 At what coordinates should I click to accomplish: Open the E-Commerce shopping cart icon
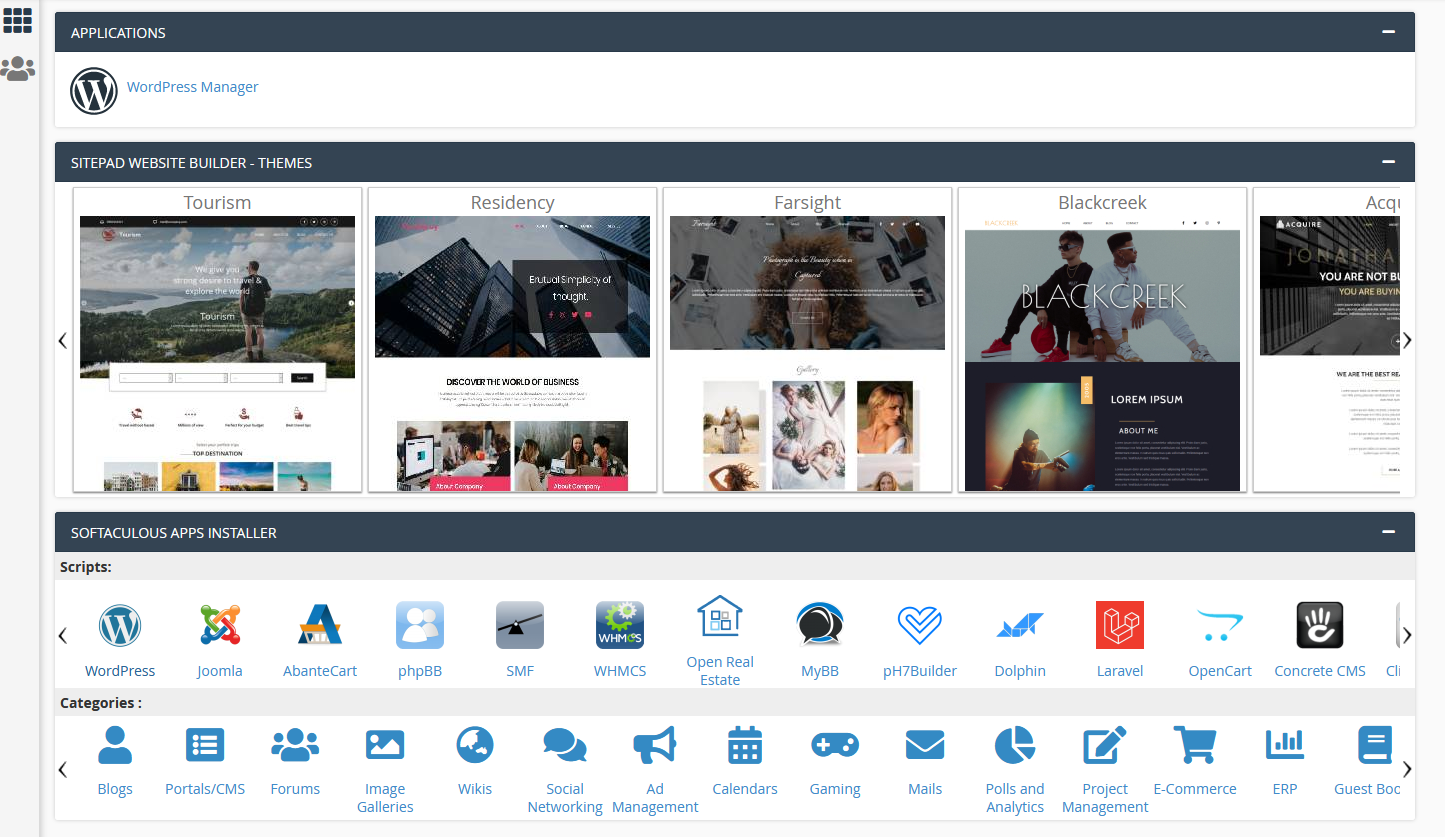(x=1195, y=745)
